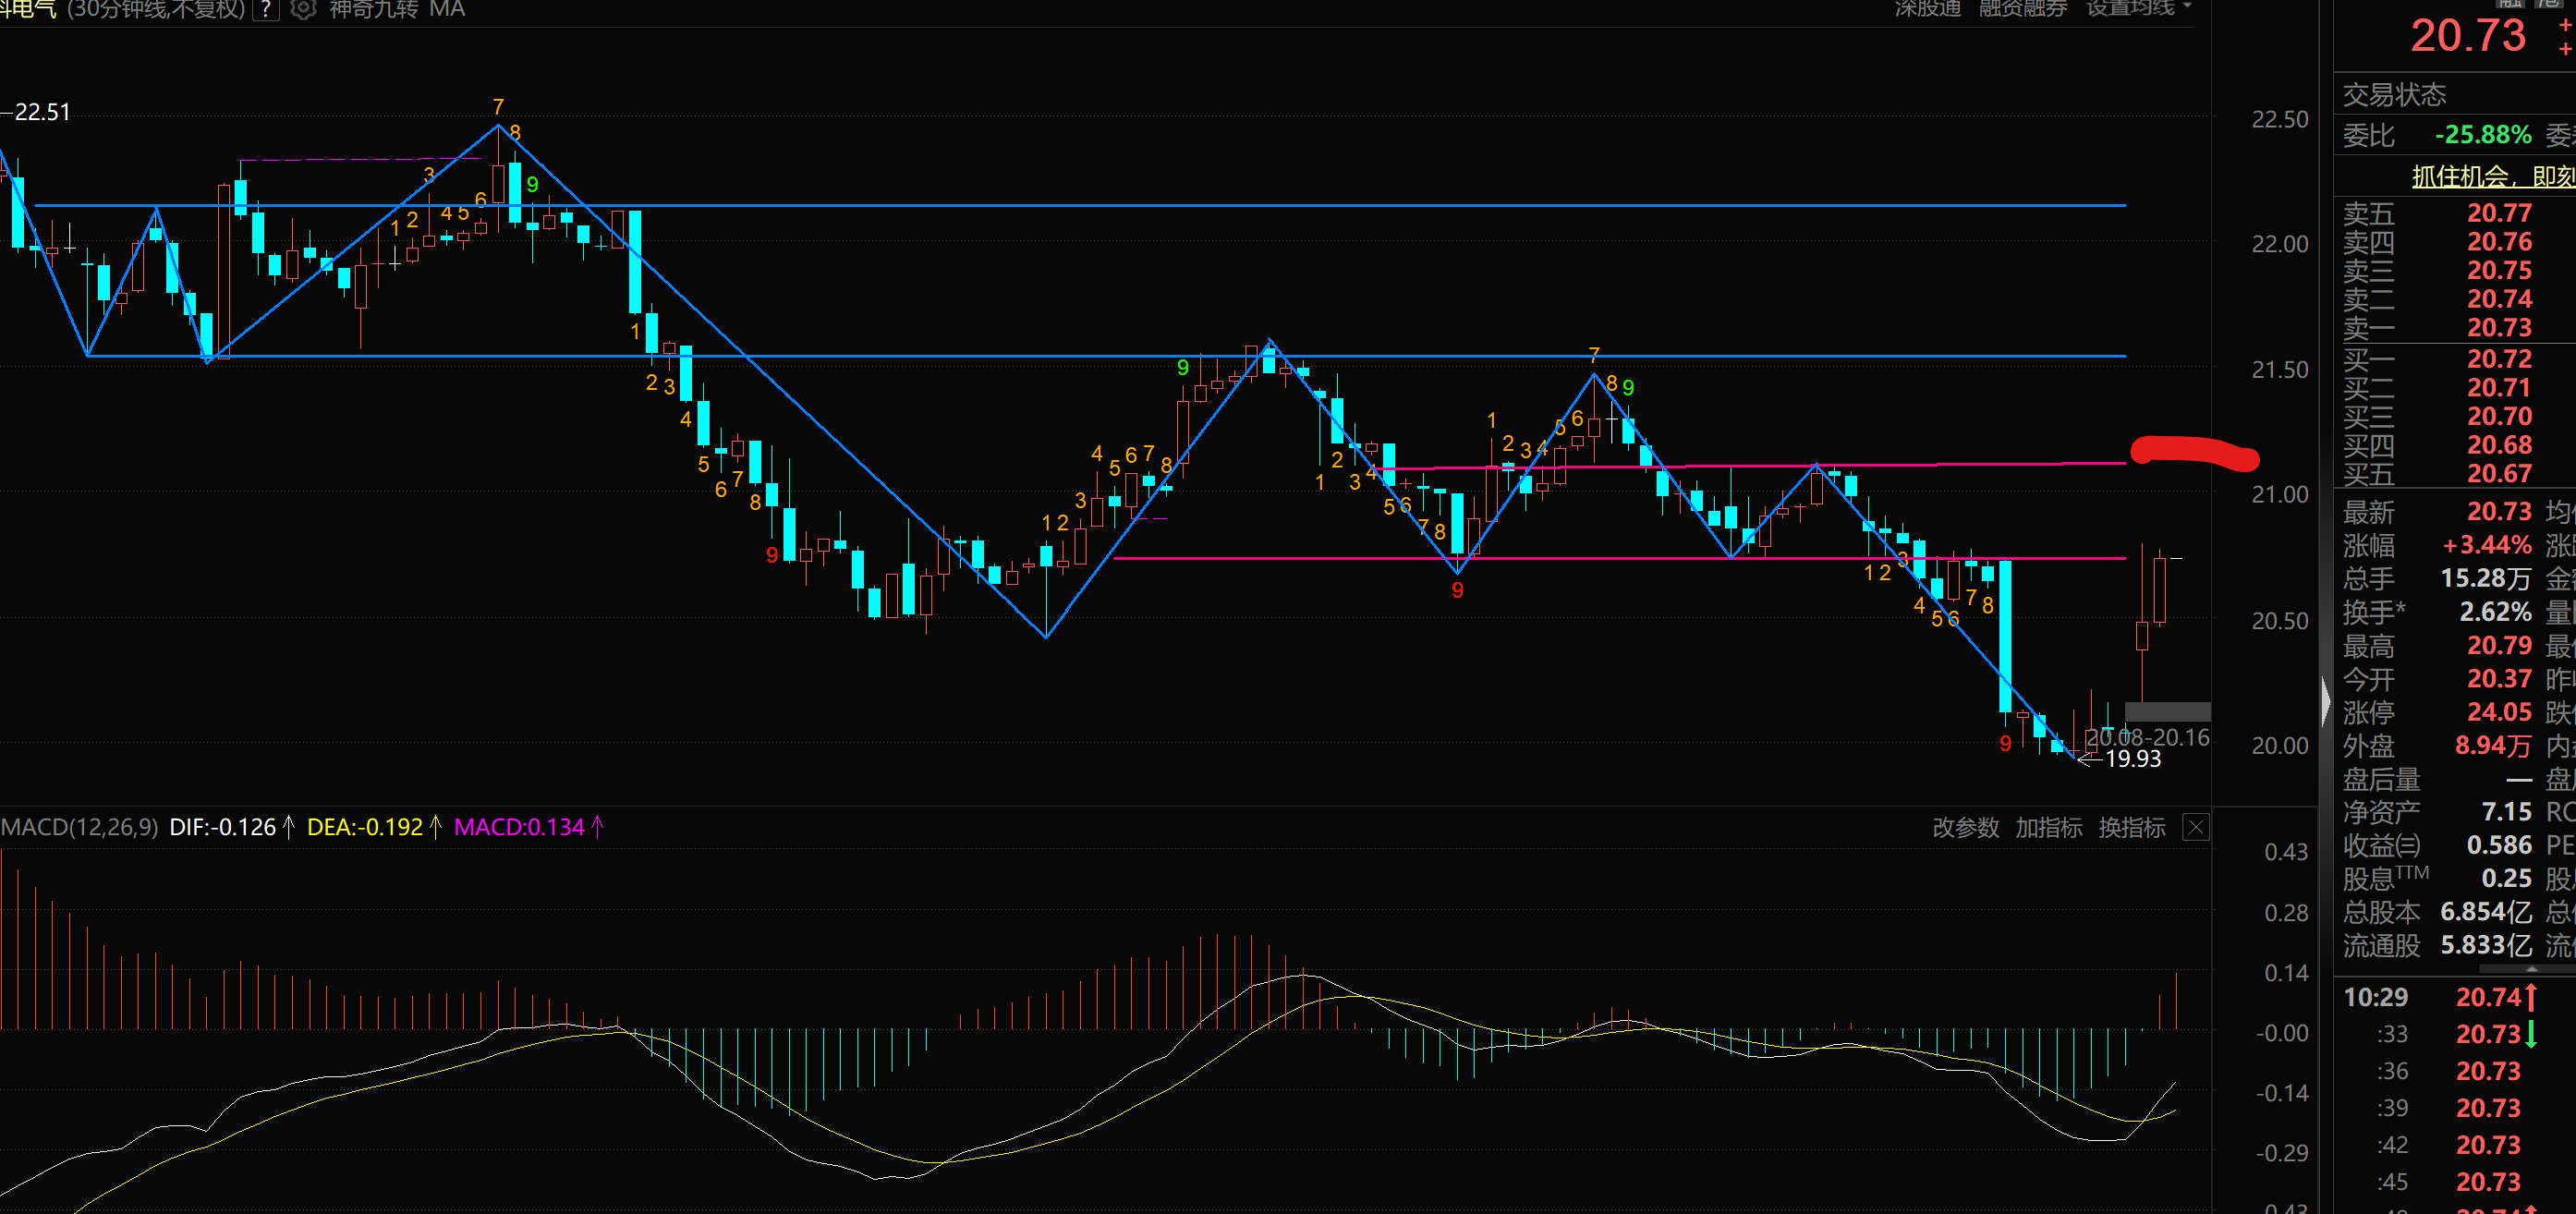Viewport: 2576px width, 1214px height.
Task: Click the 买一 price 20.72
Action: [2498, 358]
